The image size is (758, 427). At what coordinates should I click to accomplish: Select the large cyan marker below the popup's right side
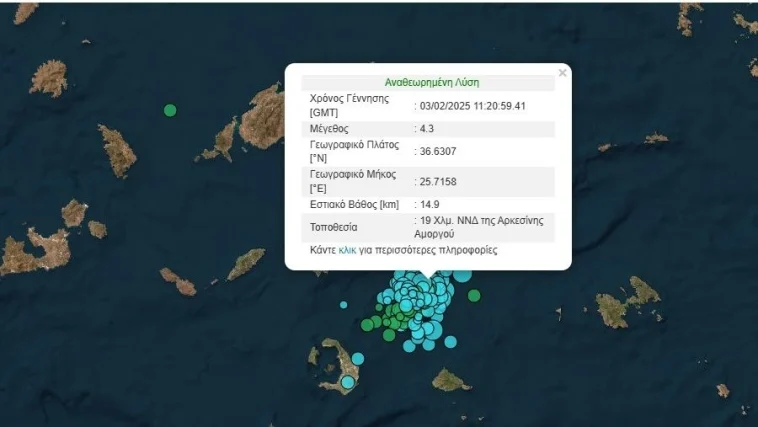coord(462,275)
